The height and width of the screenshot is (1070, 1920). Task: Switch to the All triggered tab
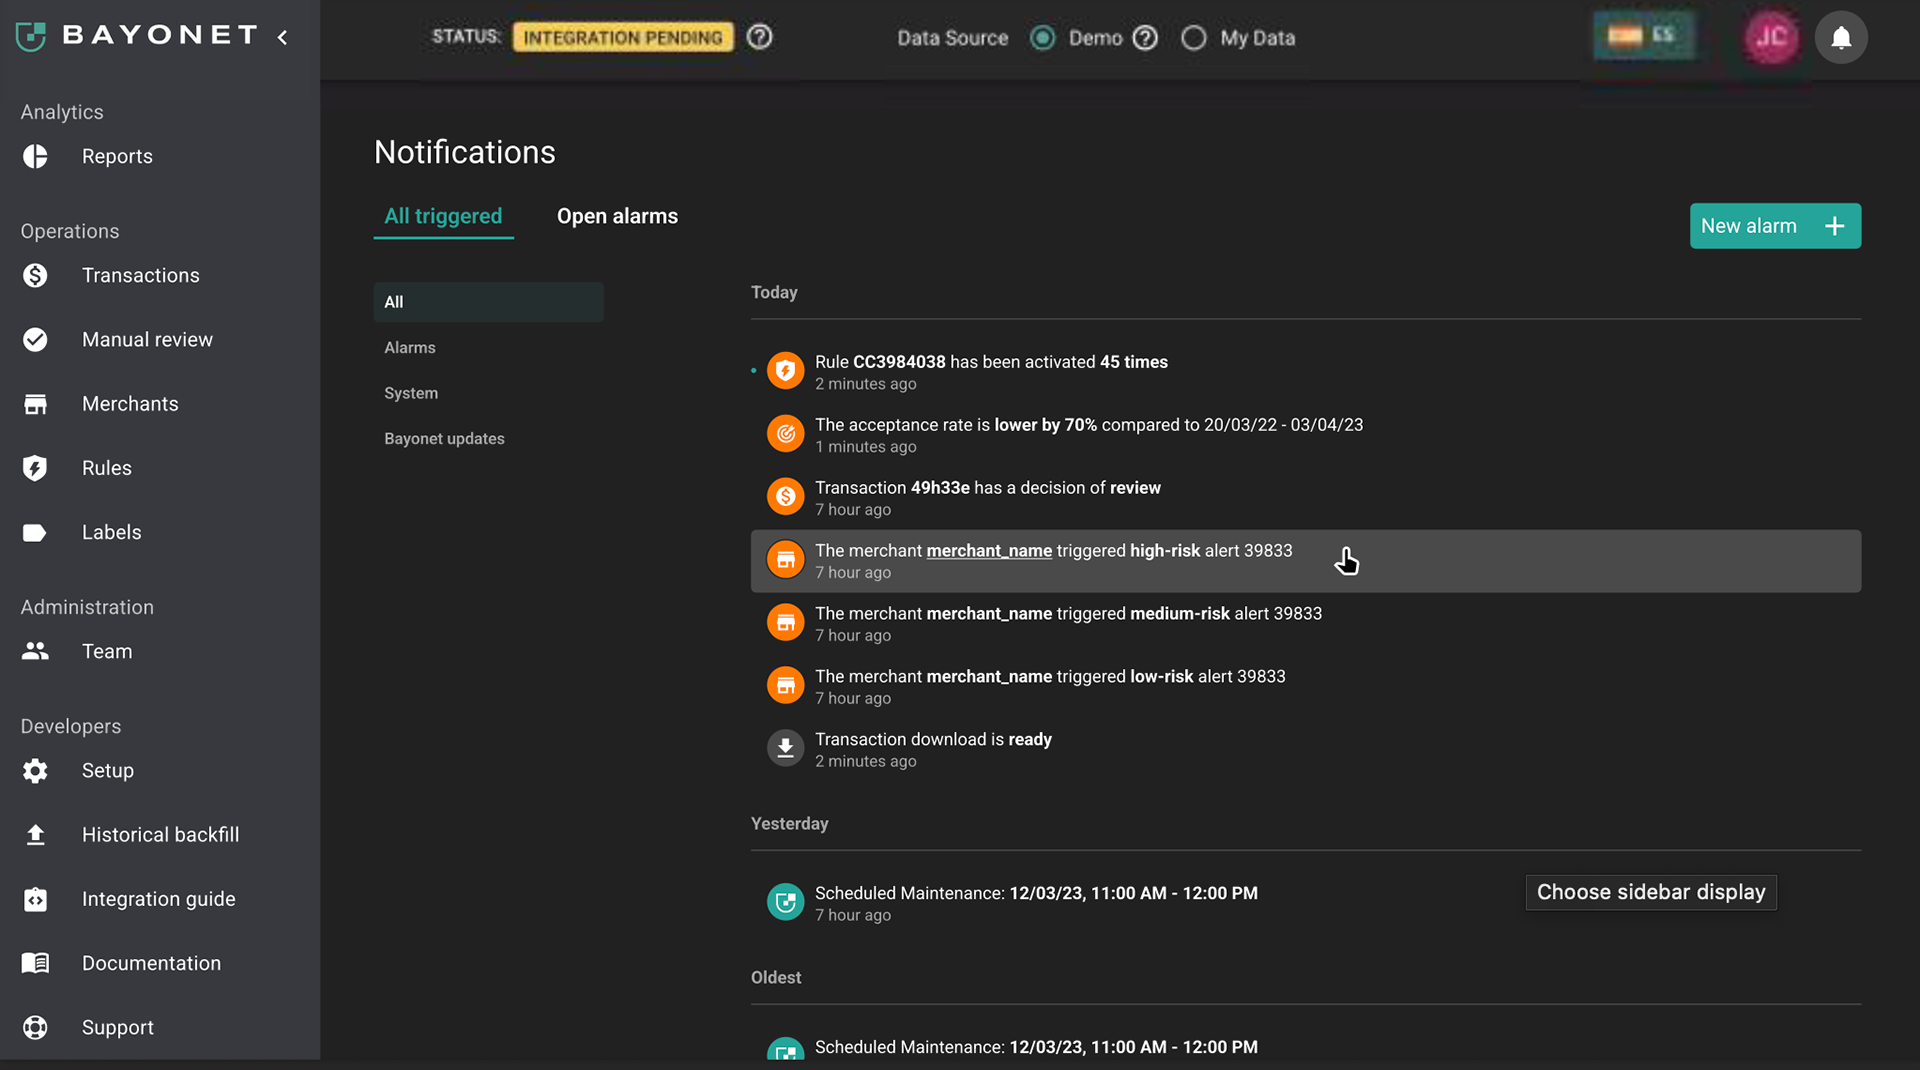pyautogui.click(x=443, y=216)
